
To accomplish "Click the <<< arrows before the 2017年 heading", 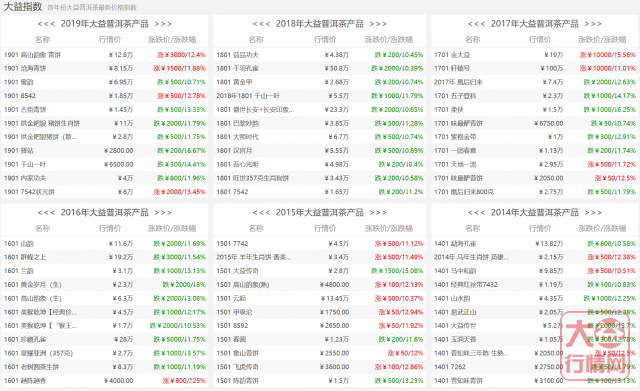I will [476, 24].
